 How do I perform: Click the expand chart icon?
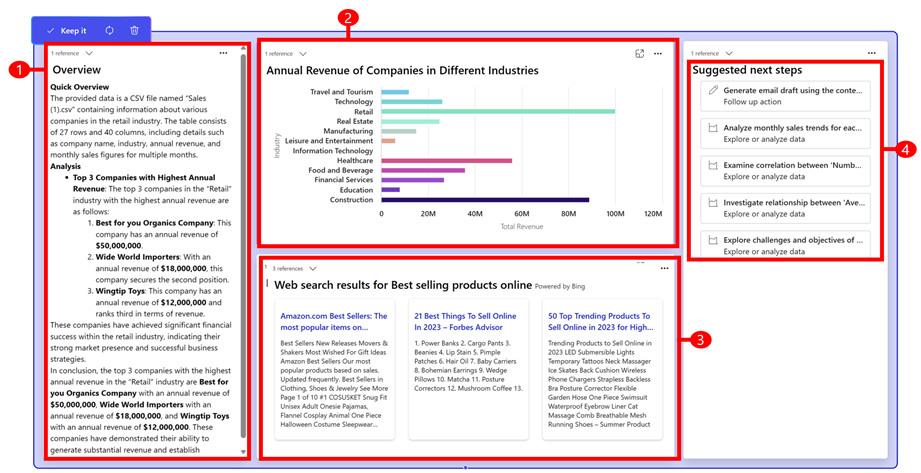coord(640,54)
